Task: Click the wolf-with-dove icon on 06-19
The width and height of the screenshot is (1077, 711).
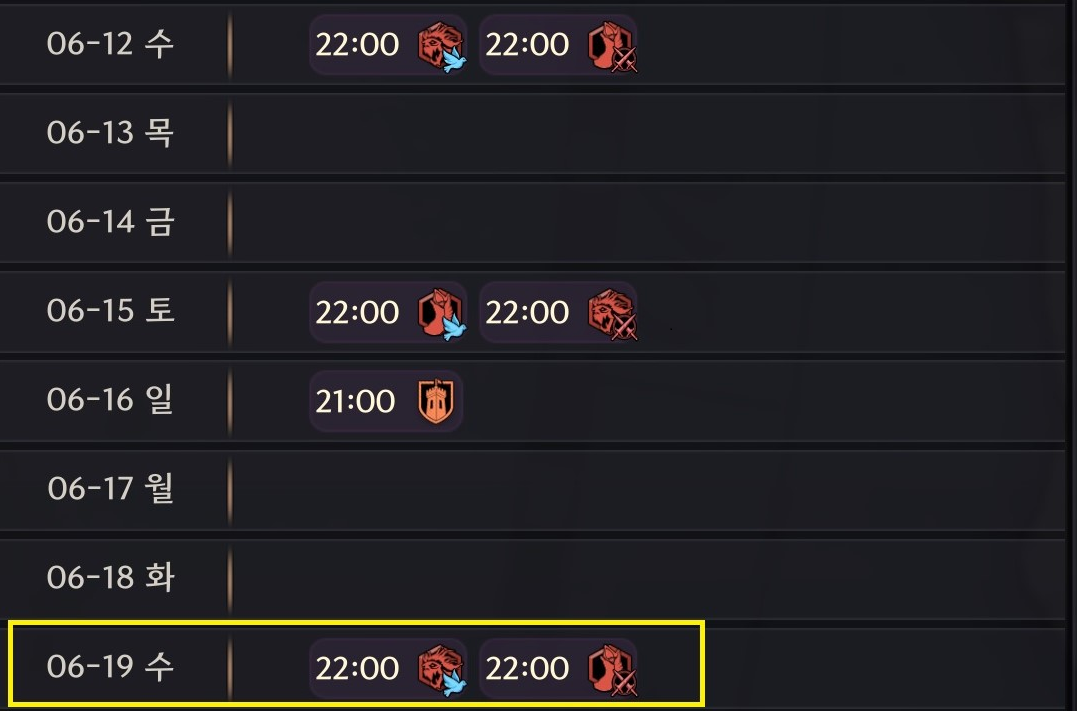Action: 442,669
